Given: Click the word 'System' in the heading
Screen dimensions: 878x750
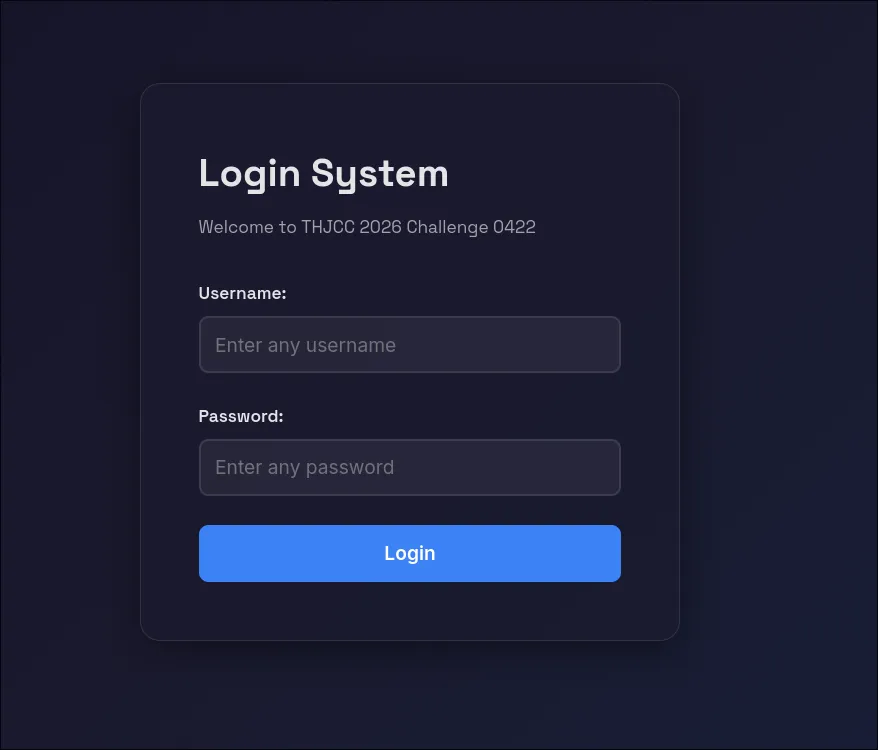Looking at the screenshot, I should pos(380,174).
